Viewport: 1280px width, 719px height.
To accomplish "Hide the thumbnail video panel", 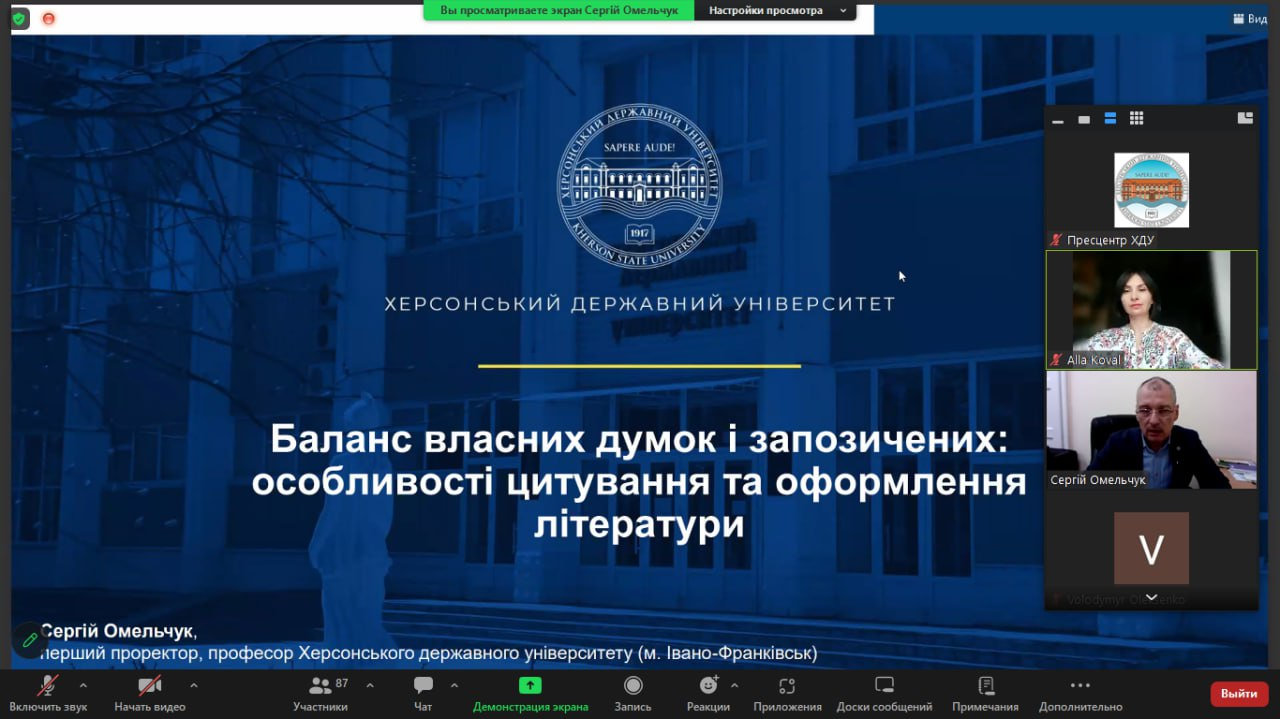I will [1058, 119].
